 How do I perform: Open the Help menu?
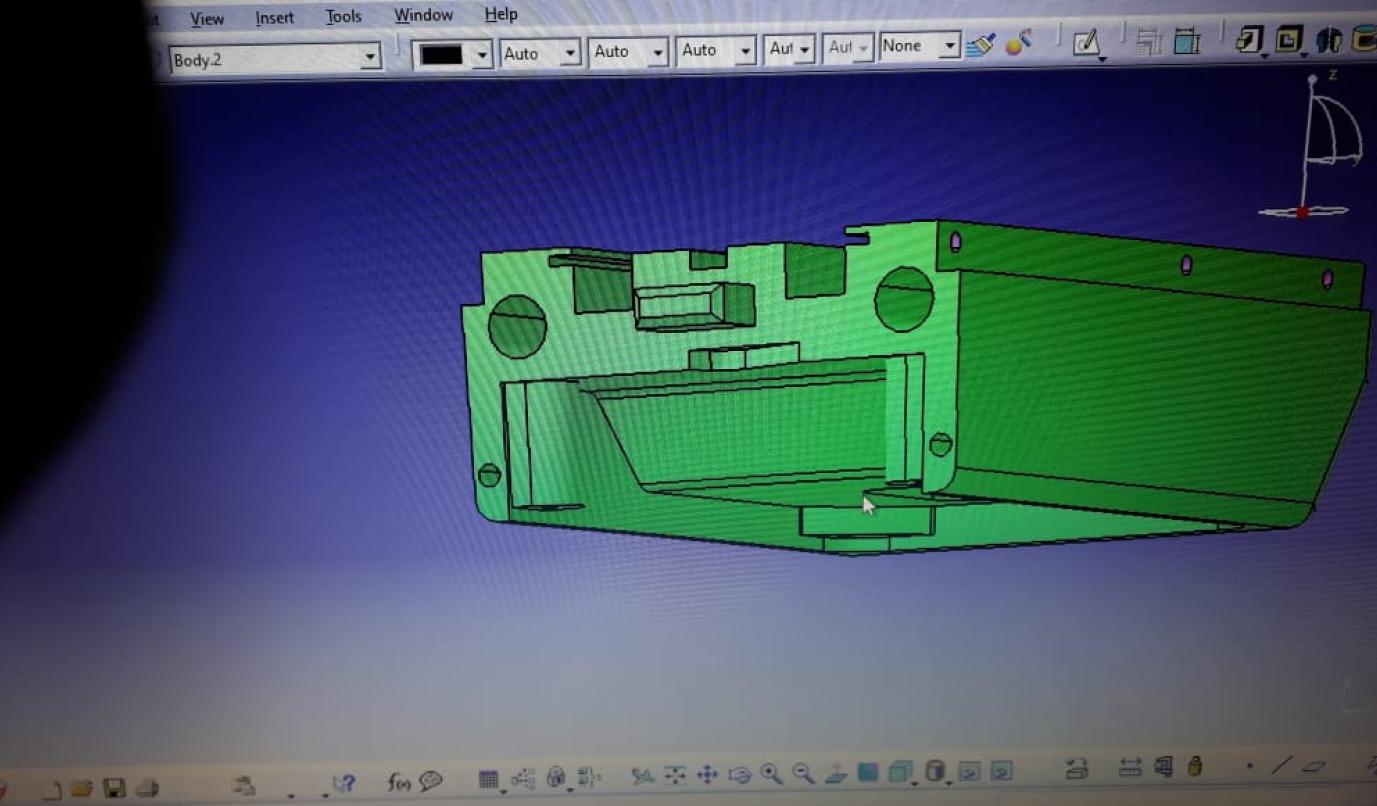pyautogui.click(x=501, y=14)
